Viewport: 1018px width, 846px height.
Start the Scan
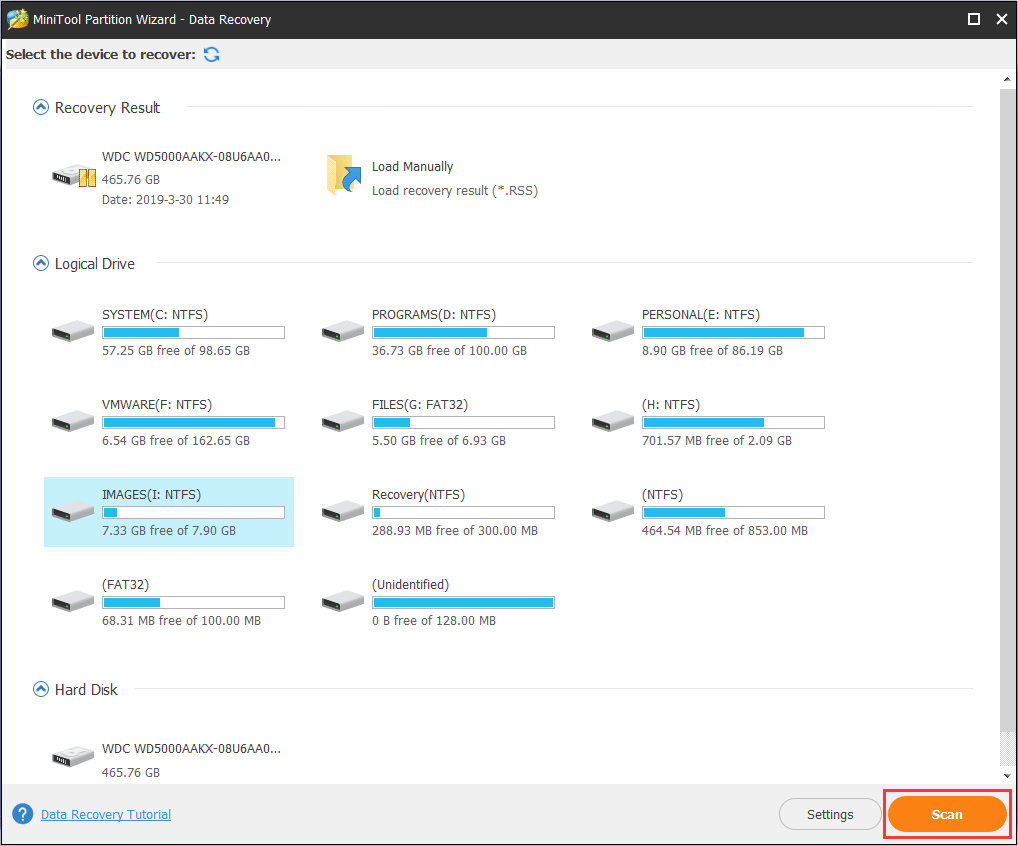click(x=947, y=814)
